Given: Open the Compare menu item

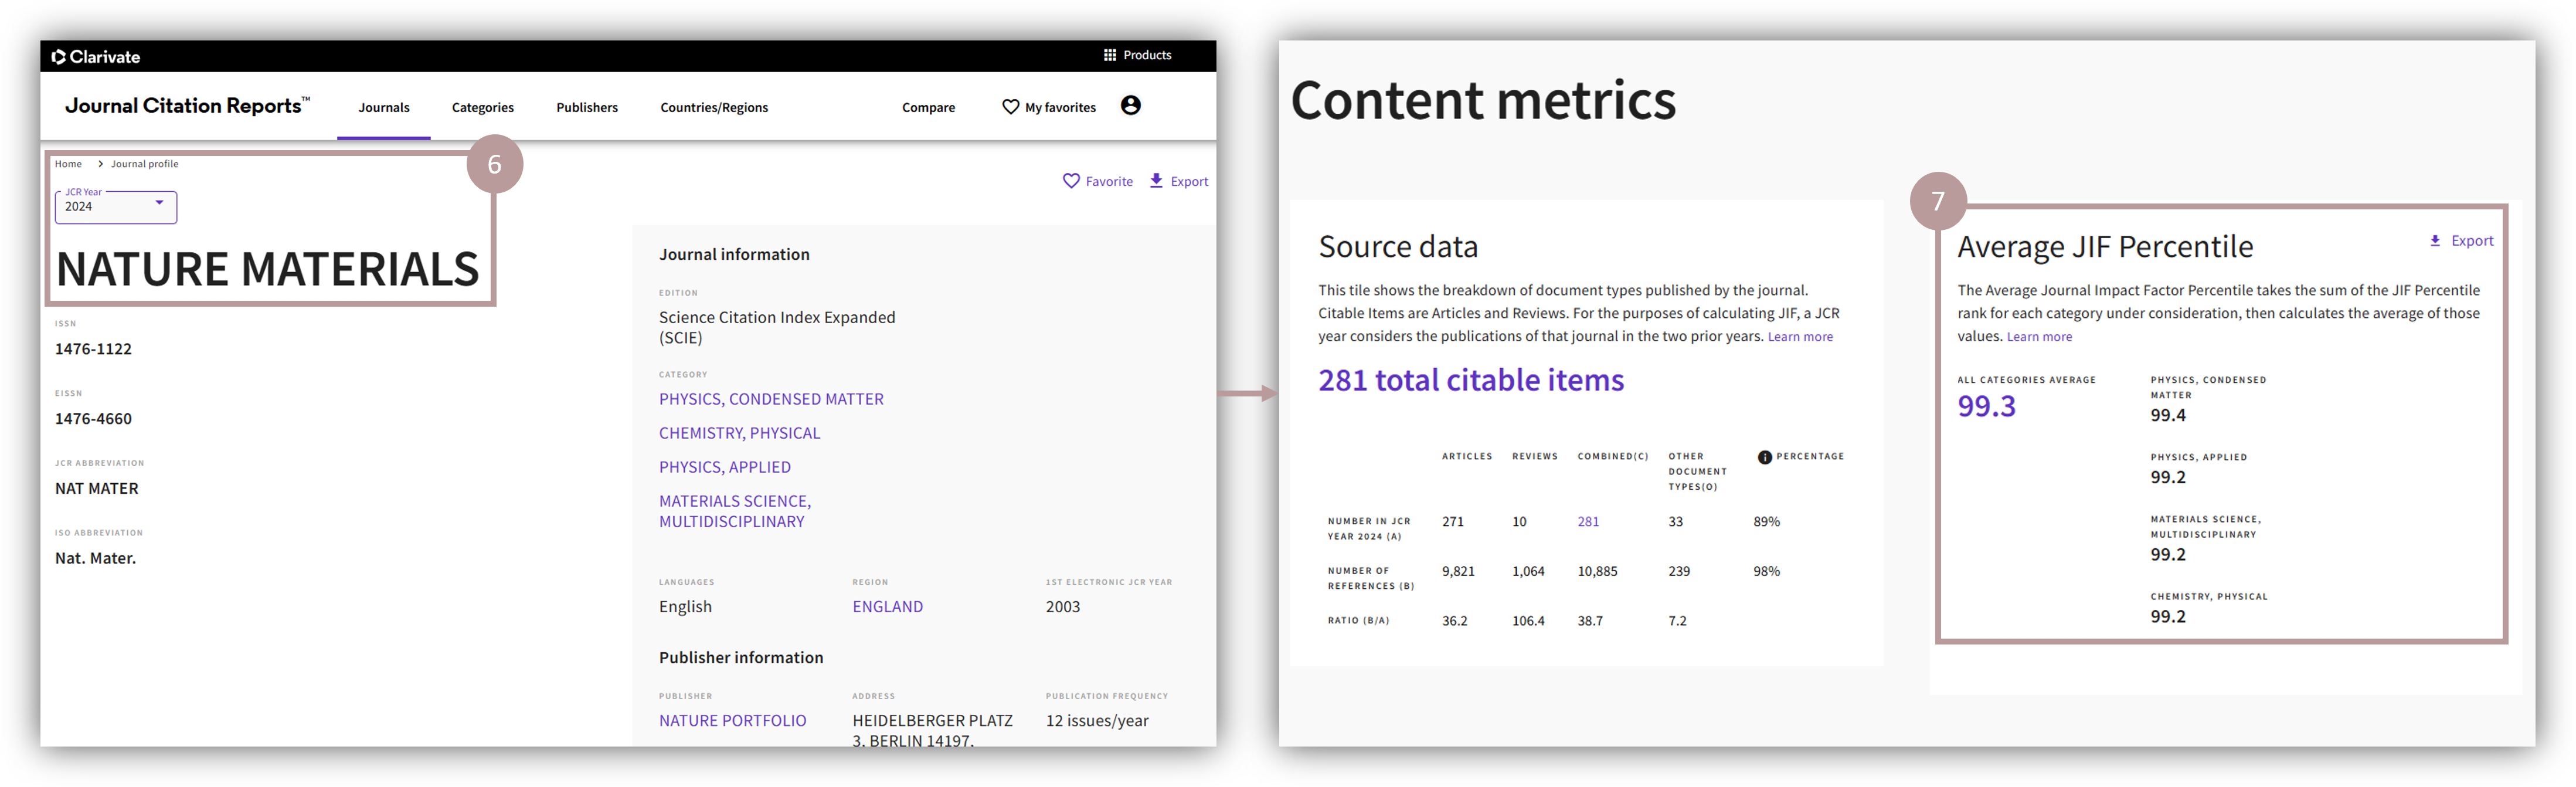Looking at the screenshot, I should [928, 107].
